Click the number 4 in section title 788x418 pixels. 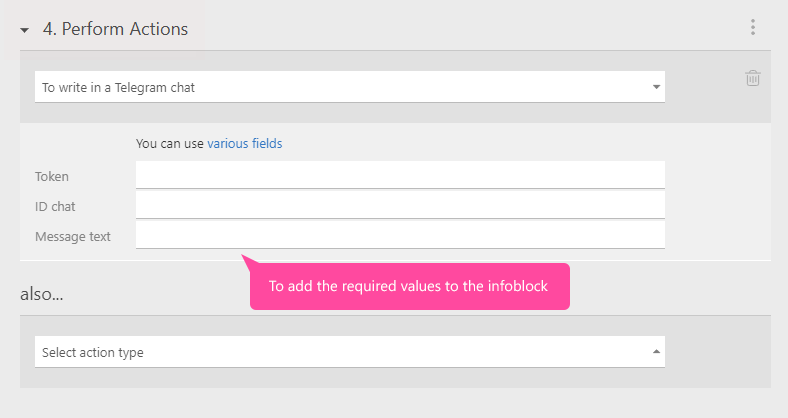tap(48, 29)
